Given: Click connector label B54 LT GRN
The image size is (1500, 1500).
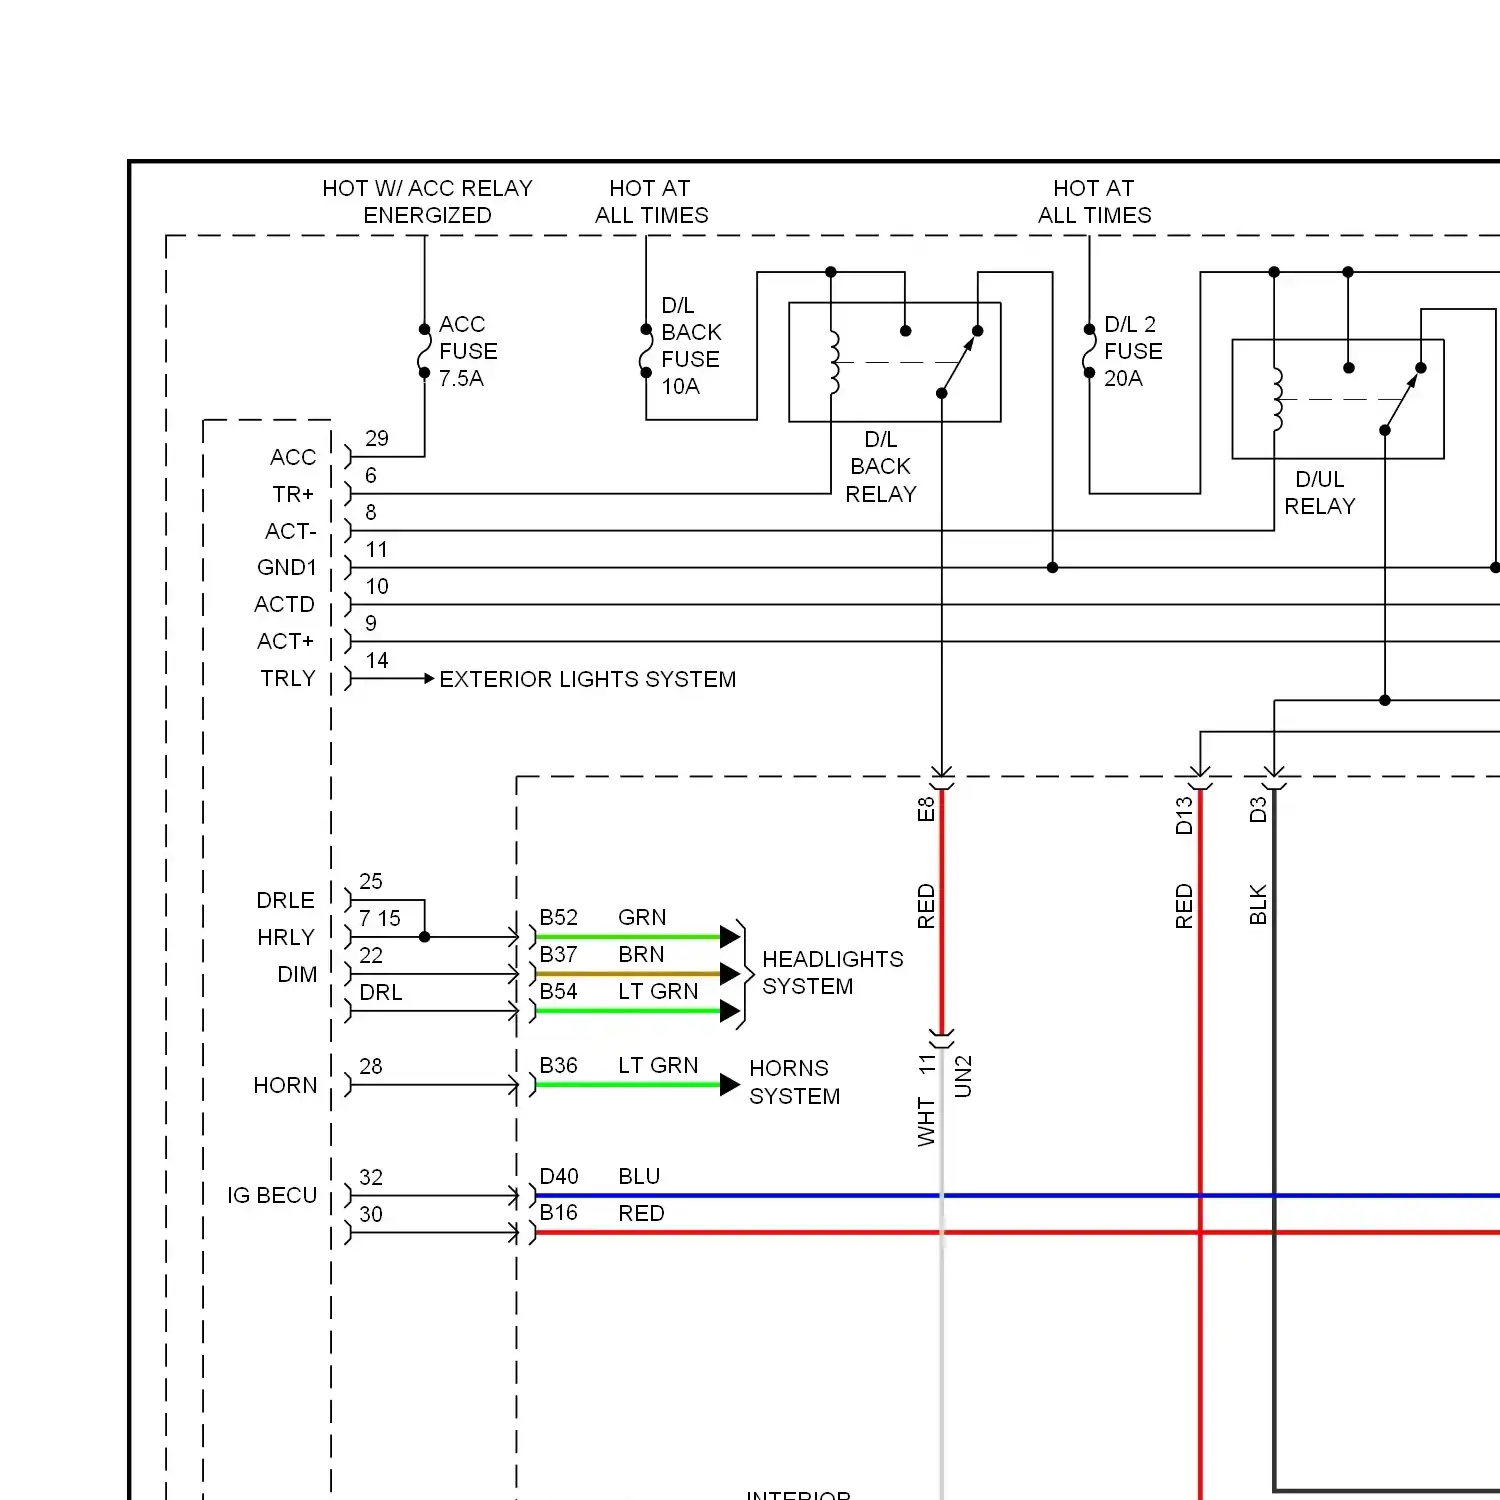Looking at the screenshot, I should (618, 991).
